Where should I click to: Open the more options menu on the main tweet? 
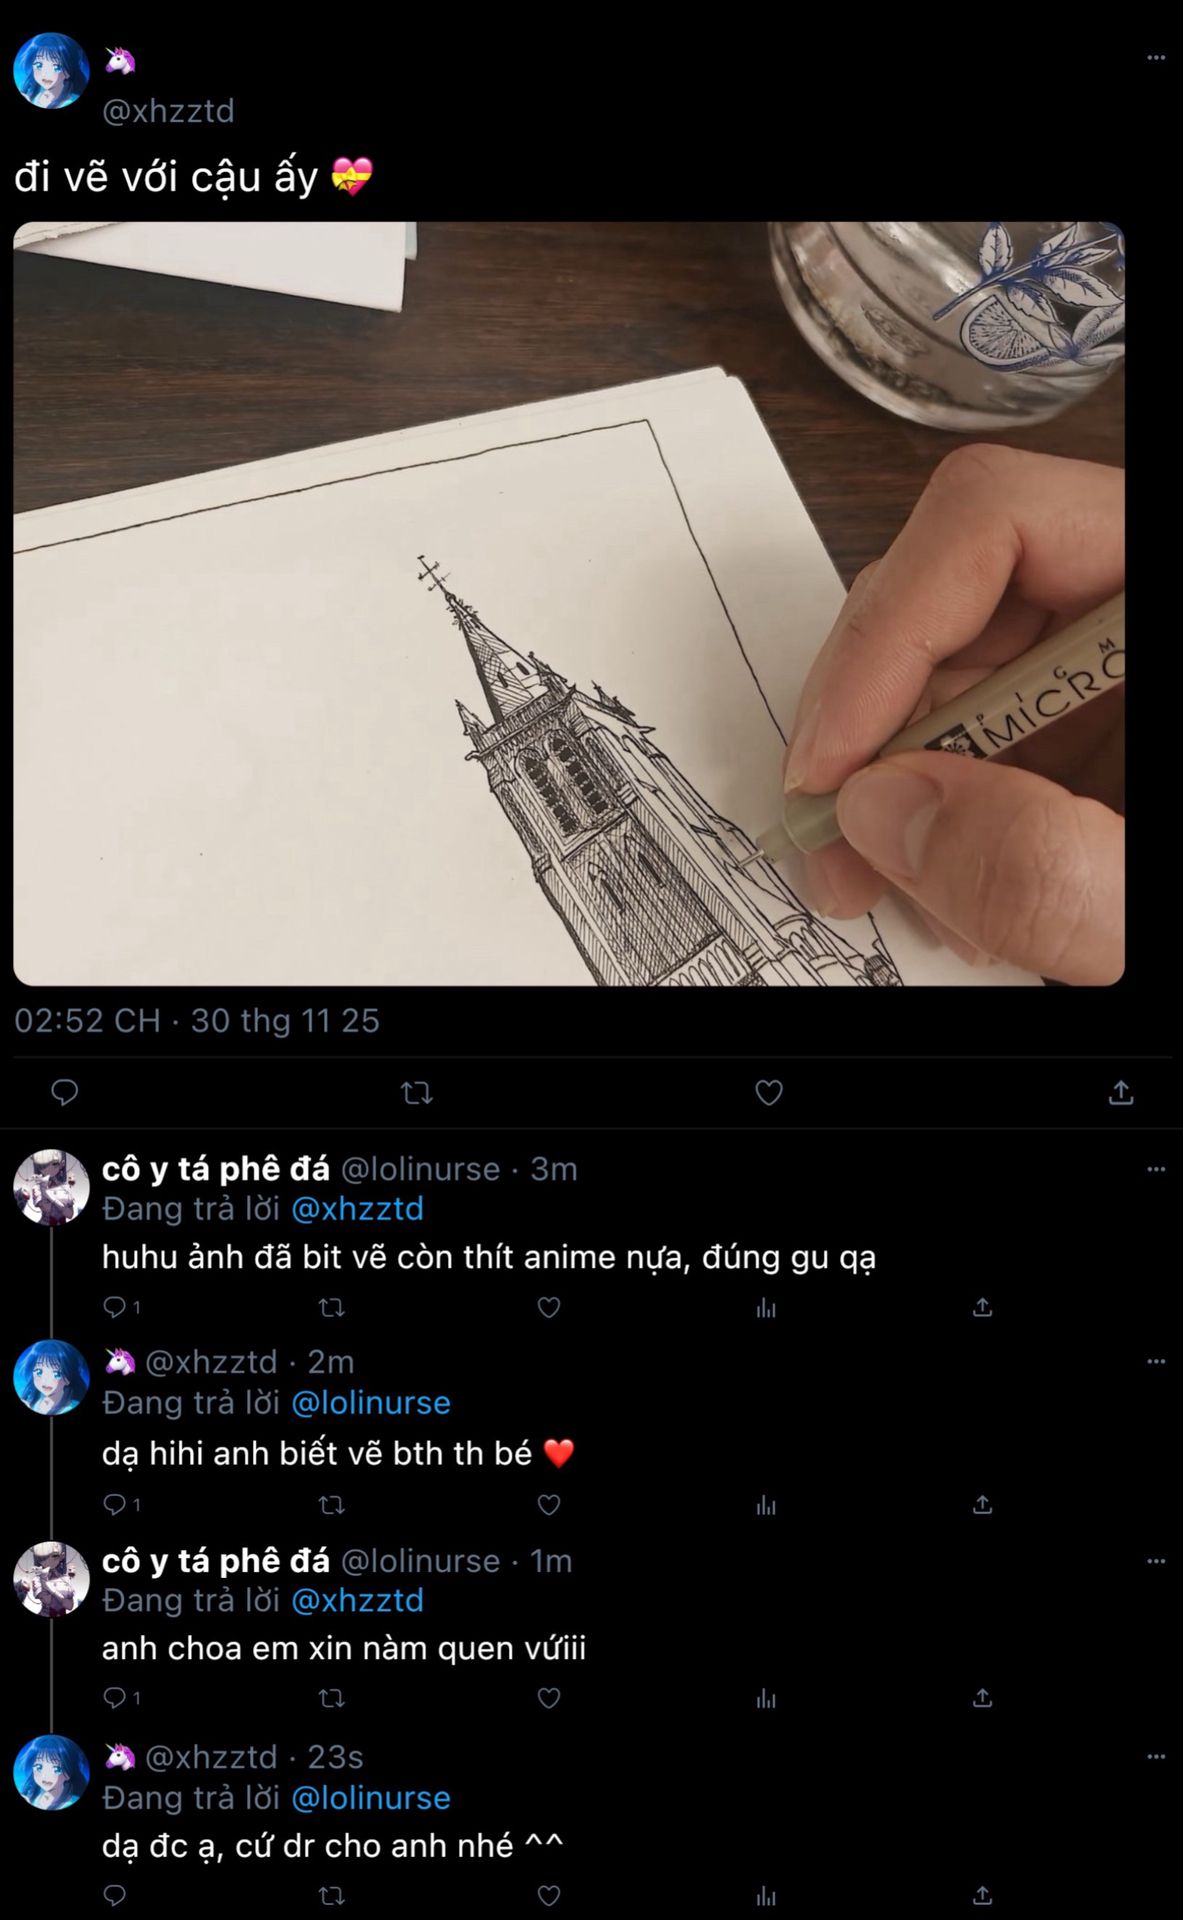pos(1156,58)
